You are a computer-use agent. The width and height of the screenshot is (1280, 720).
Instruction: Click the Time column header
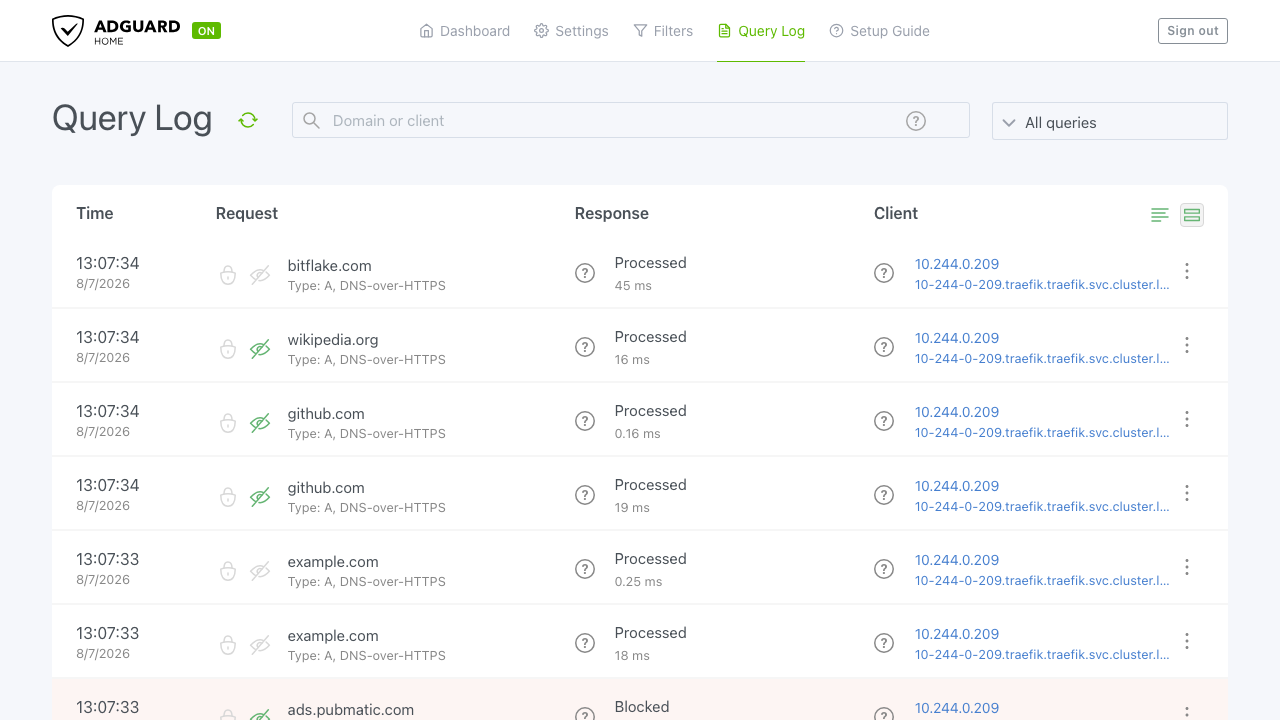click(x=95, y=213)
